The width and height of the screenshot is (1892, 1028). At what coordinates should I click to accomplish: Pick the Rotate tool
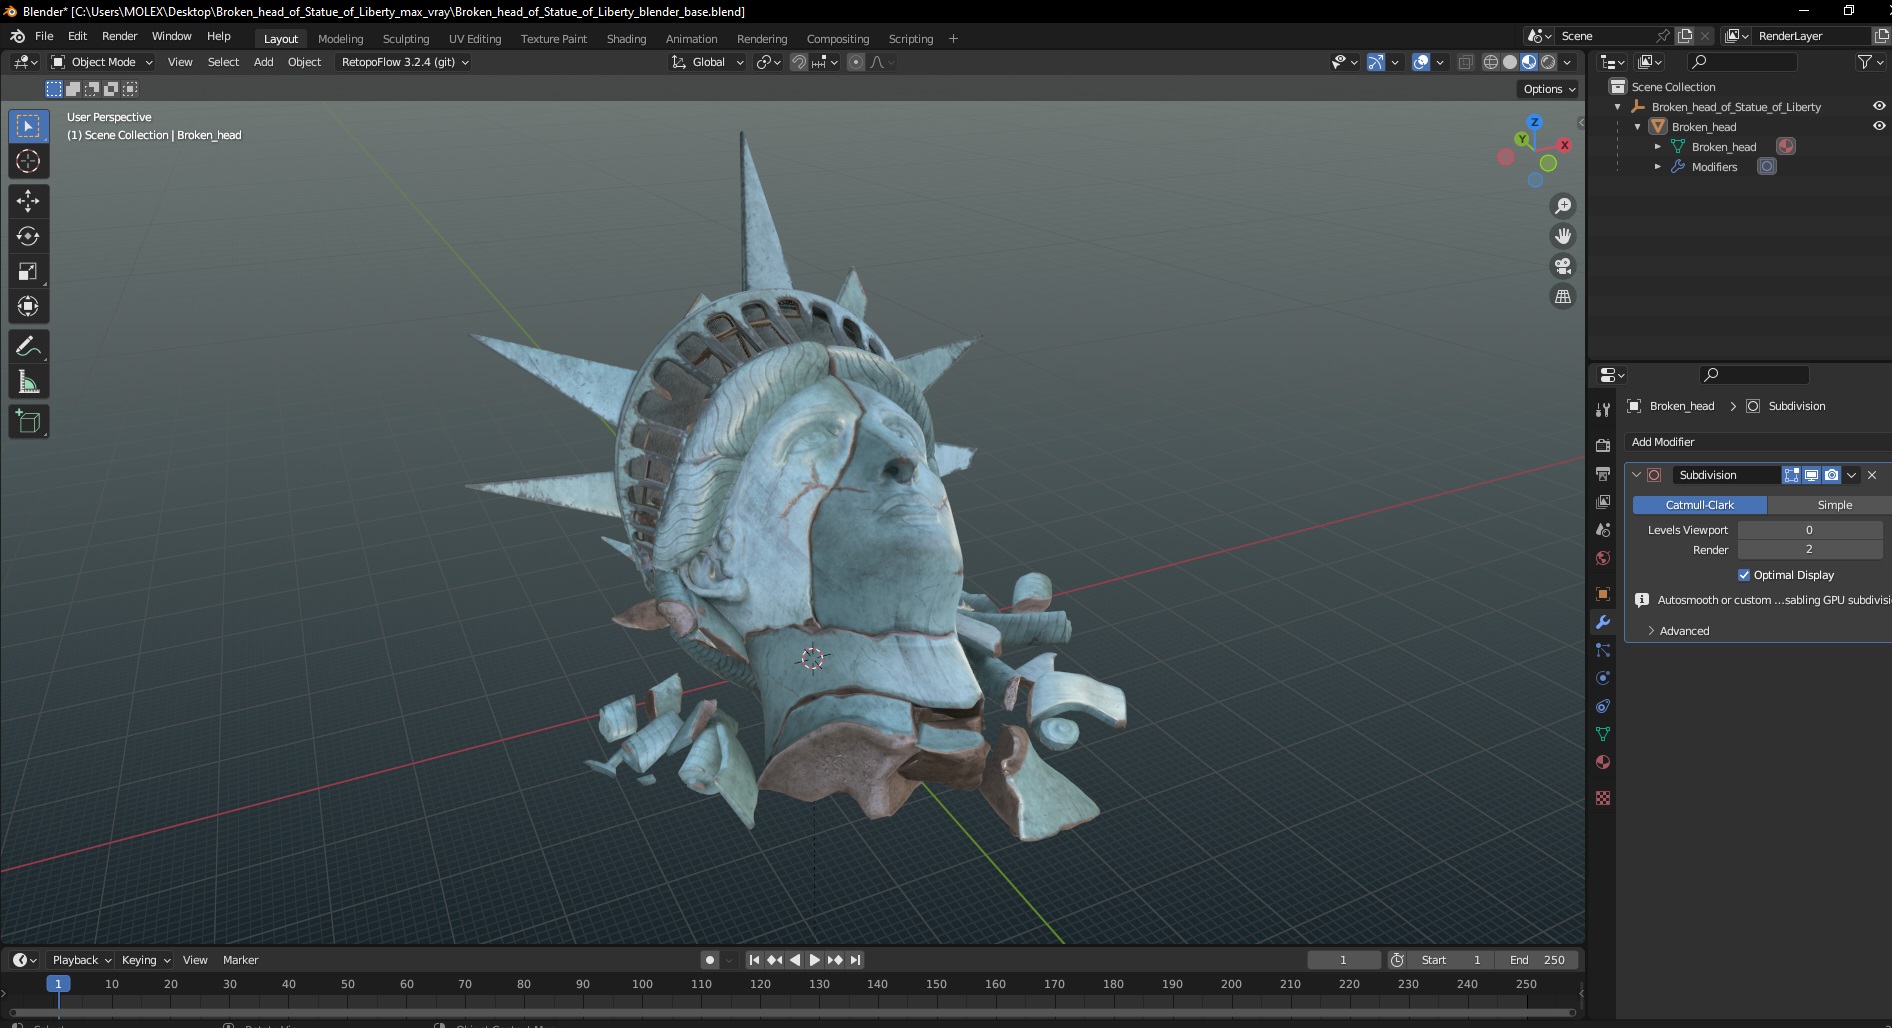coord(28,236)
